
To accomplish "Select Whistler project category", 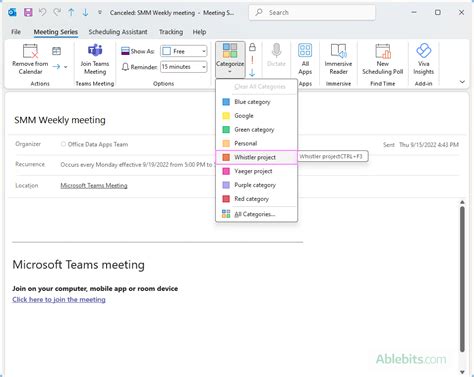I will point(256,157).
